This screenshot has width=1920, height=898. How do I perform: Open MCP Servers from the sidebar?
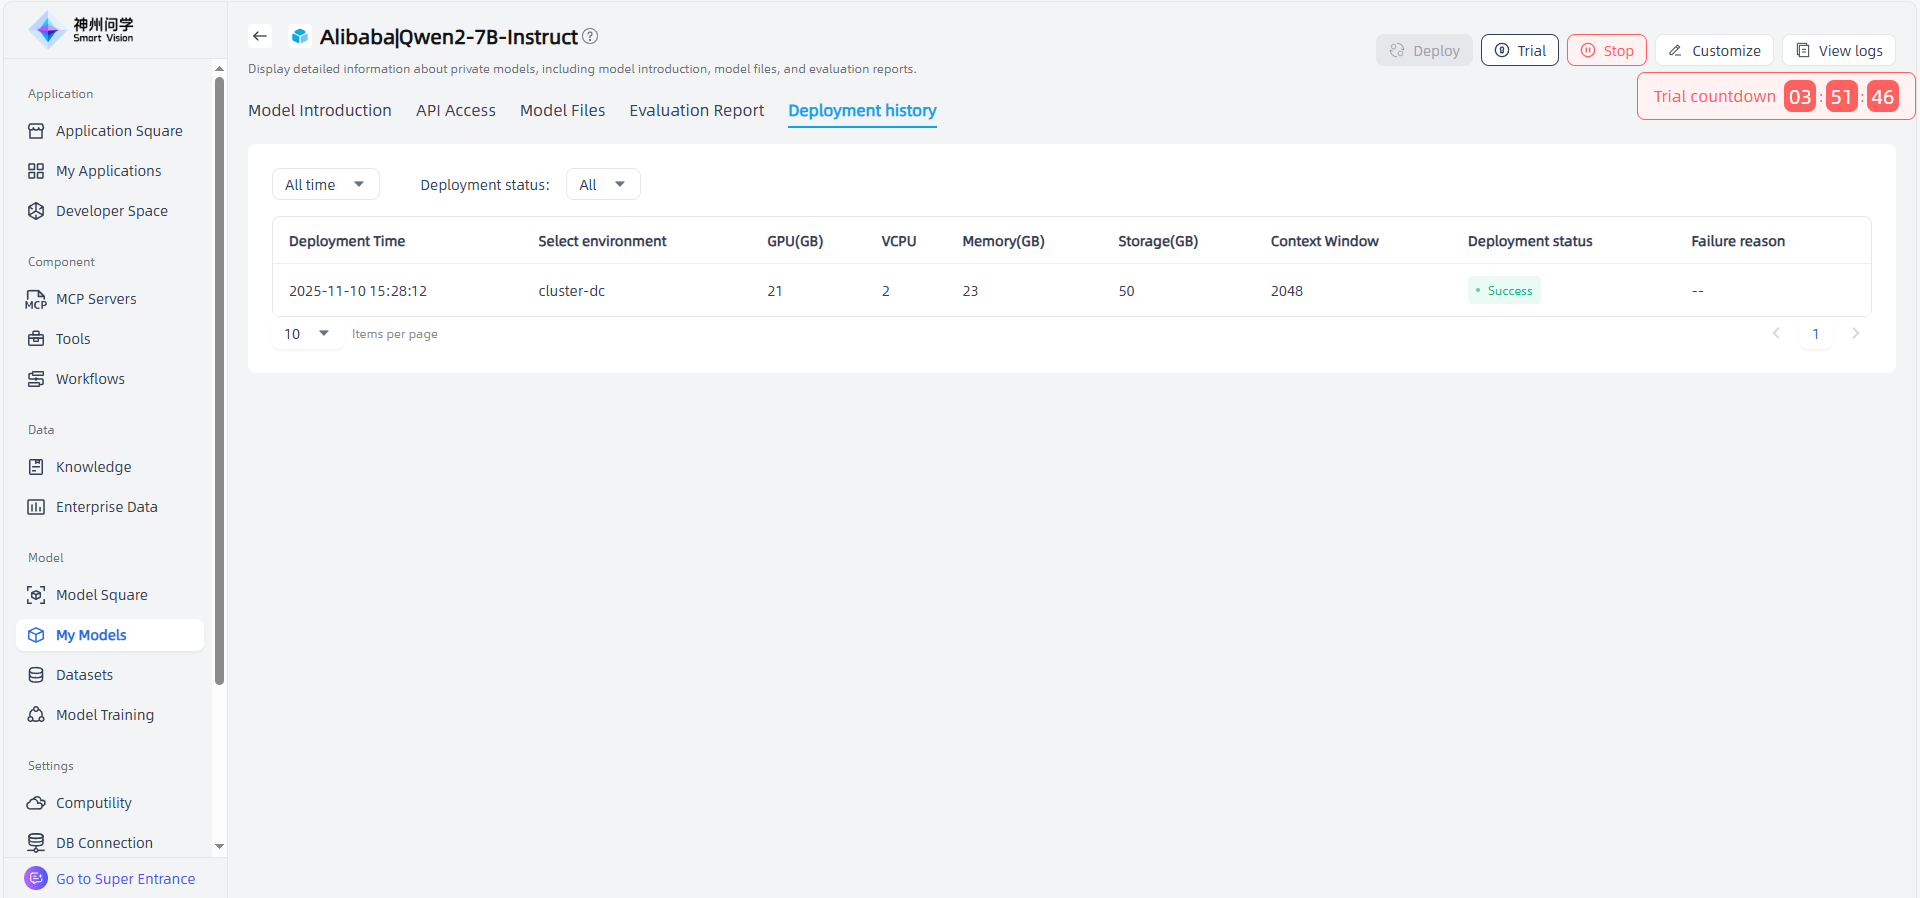click(x=96, y=299)
